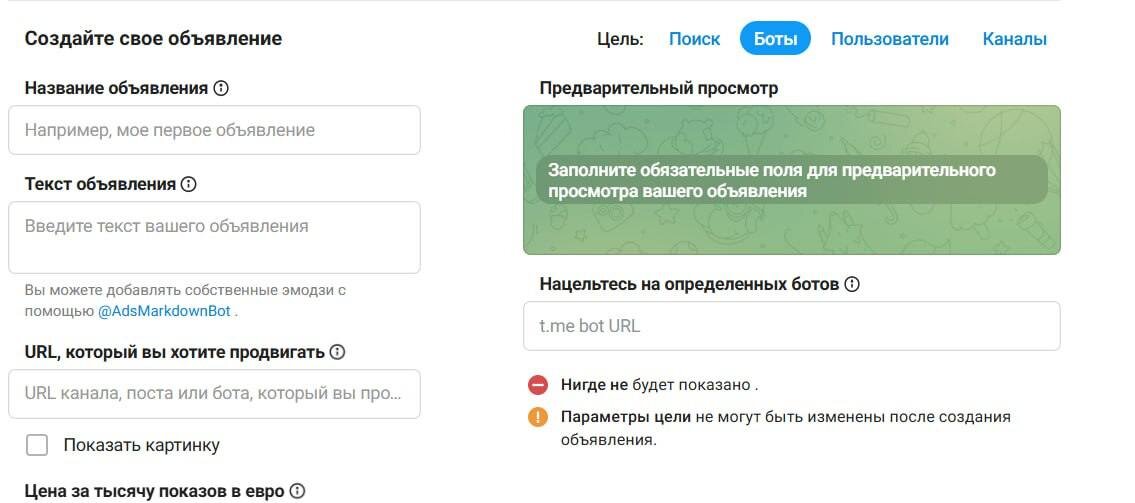Screen dimensions: 1135x503
Task: Click info icon beside Текст объявления
Action: [188, 184]
